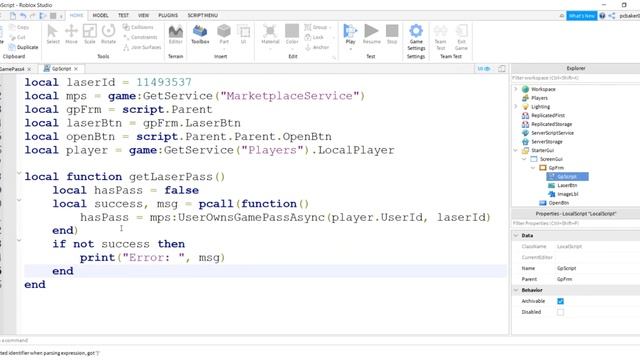Switch to the SCRIPT MENU ribbon tab
640x360 pixels.
coord(203,16)
